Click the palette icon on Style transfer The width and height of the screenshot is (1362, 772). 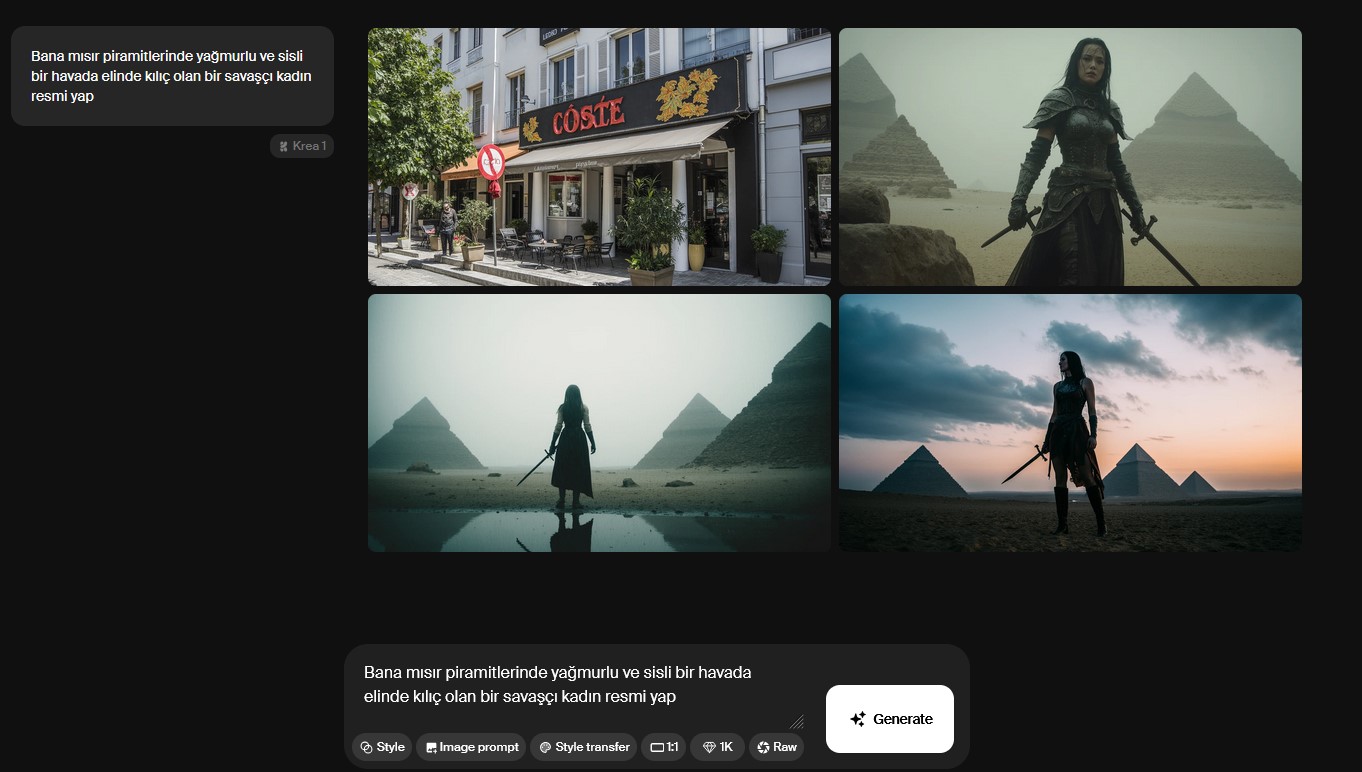[546, 747]
